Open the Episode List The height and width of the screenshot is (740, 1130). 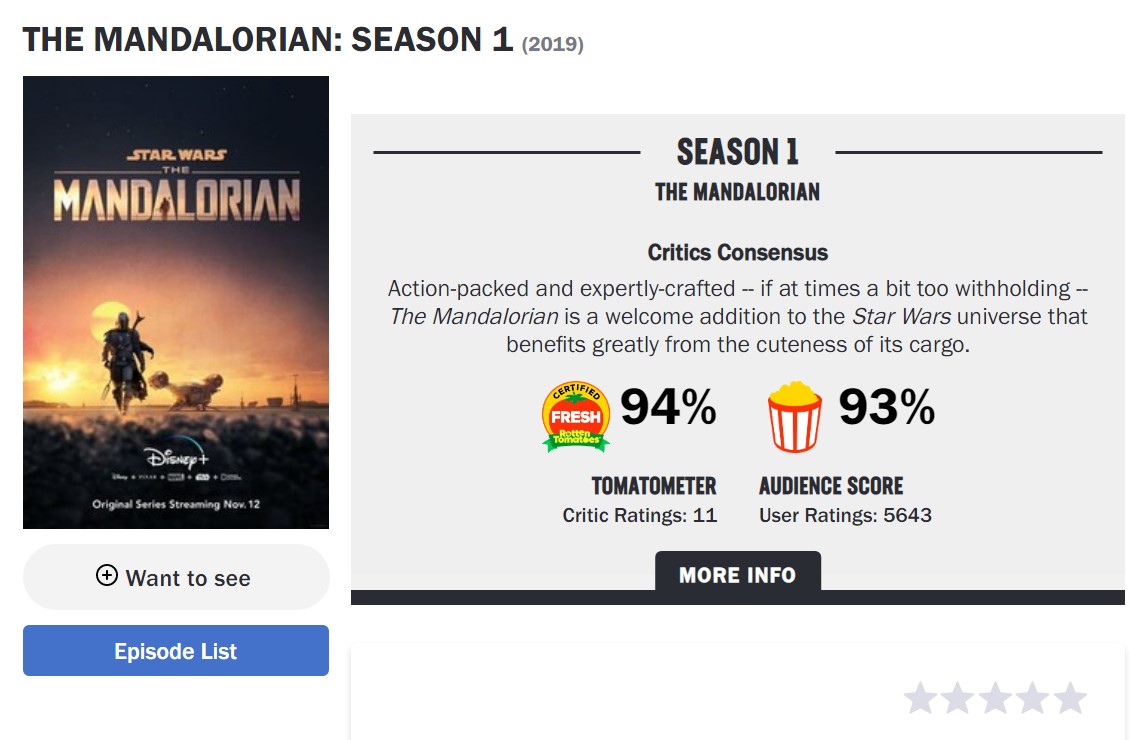[176, 651]
